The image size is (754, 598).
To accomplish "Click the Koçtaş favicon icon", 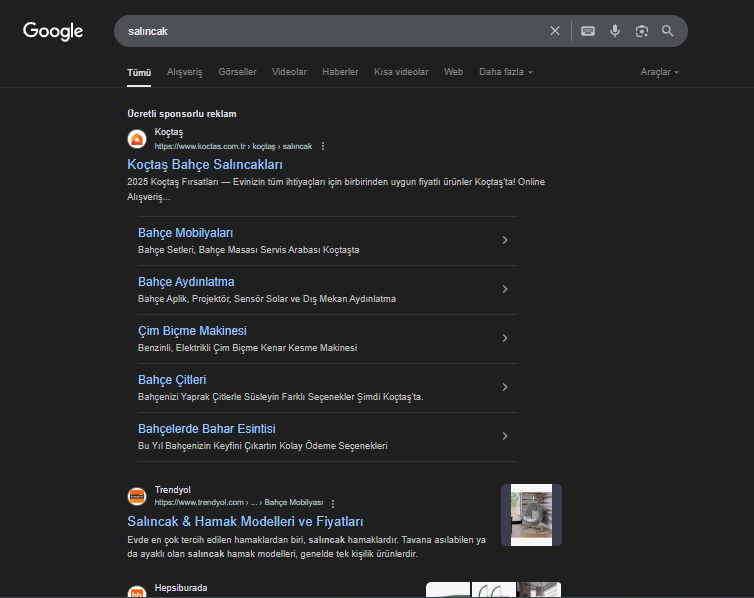I will [x=137, y=139].
